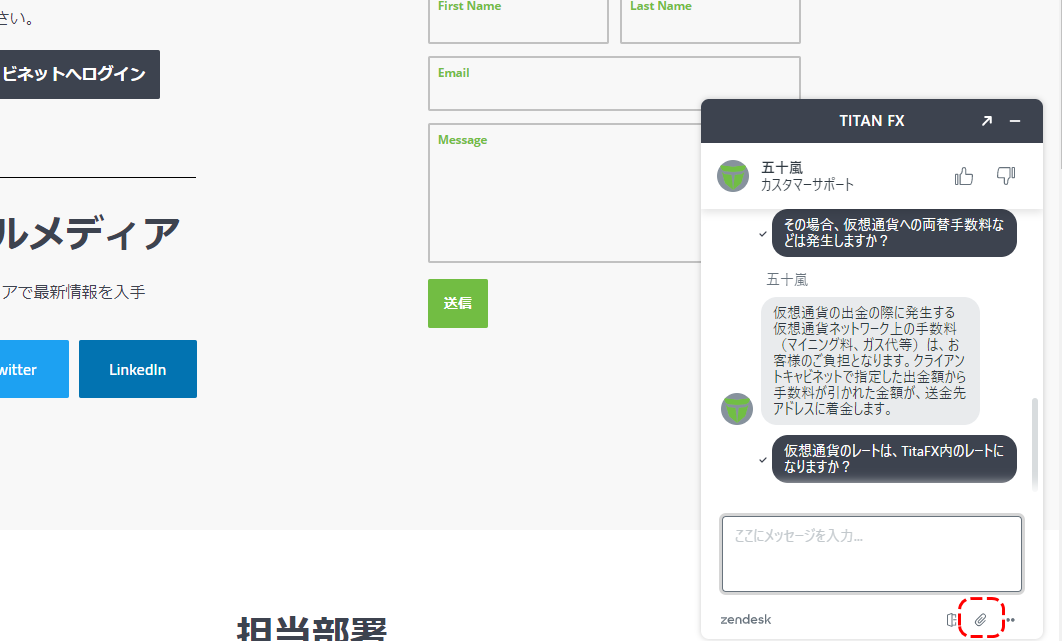Viewport: 1062px width, 641px height.
Task: Open the zendesk link in chat footer
Action: coord(746,619)
